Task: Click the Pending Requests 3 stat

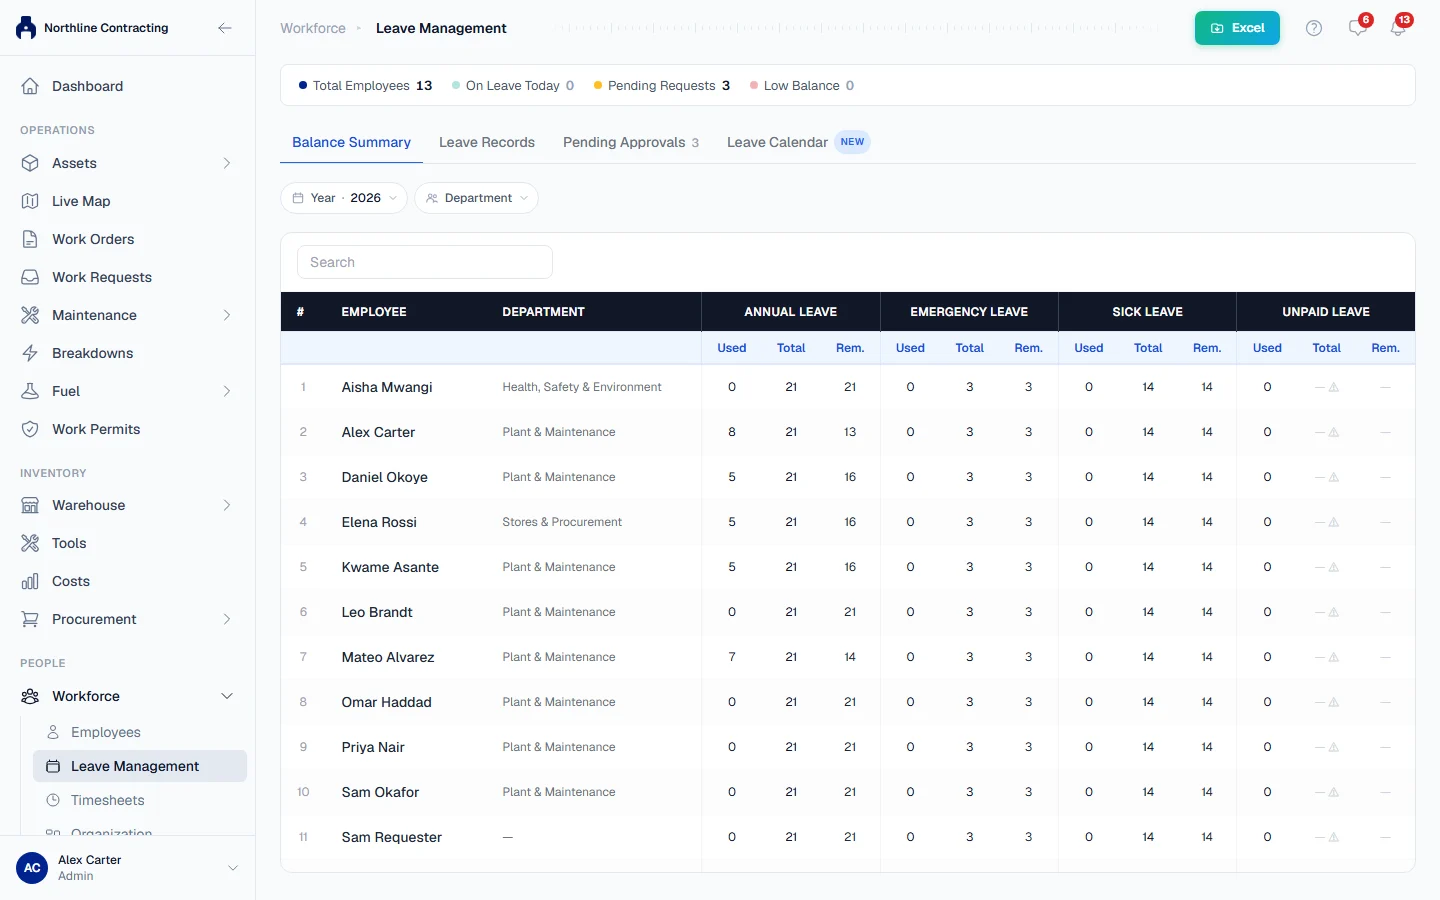Action: (x=662, y=85)
